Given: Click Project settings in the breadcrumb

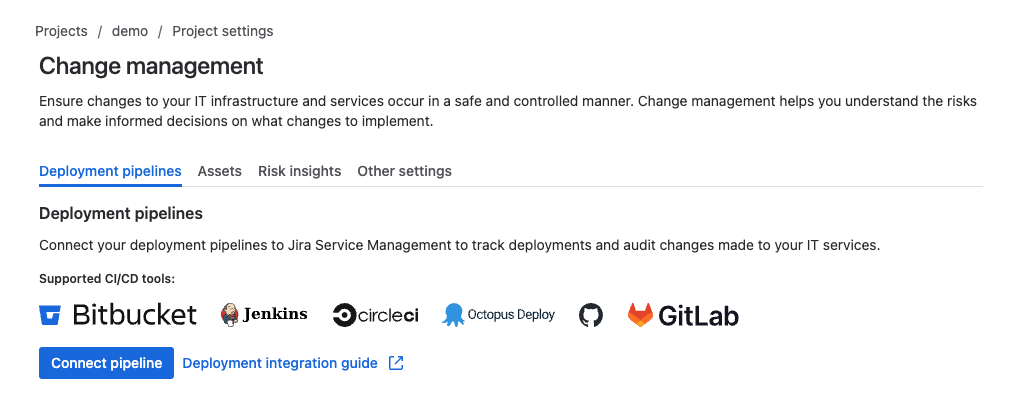Looking at the screenshot, I should click(222, 31).
